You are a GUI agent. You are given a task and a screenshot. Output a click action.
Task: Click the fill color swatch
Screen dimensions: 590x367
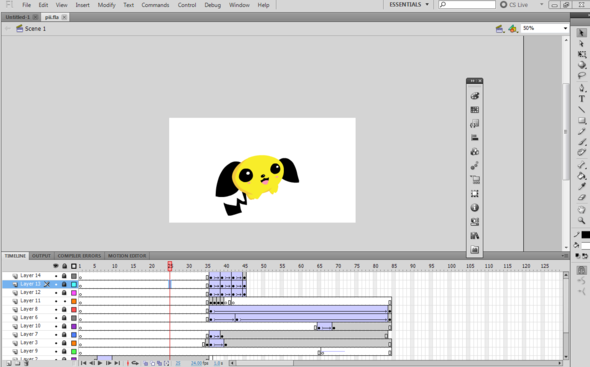(585, 246)
